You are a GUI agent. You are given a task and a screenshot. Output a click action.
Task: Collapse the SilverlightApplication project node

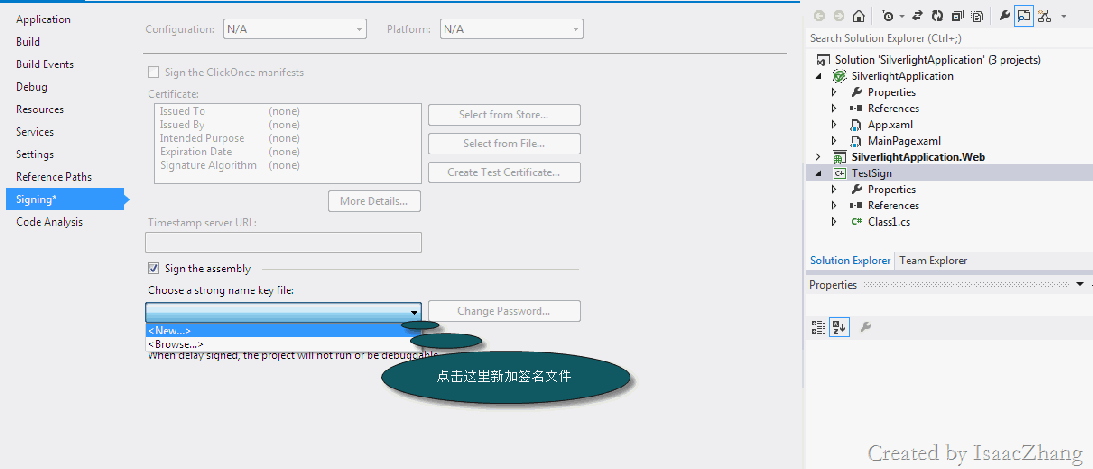pos(819,76)
